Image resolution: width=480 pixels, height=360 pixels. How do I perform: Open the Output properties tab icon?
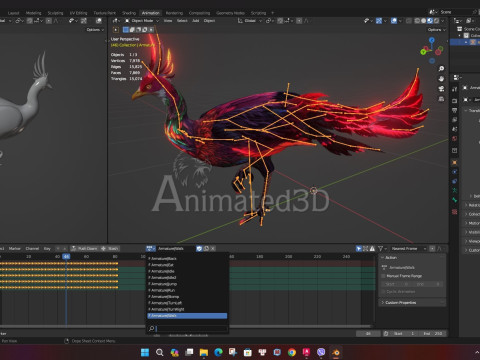[455, 110]
